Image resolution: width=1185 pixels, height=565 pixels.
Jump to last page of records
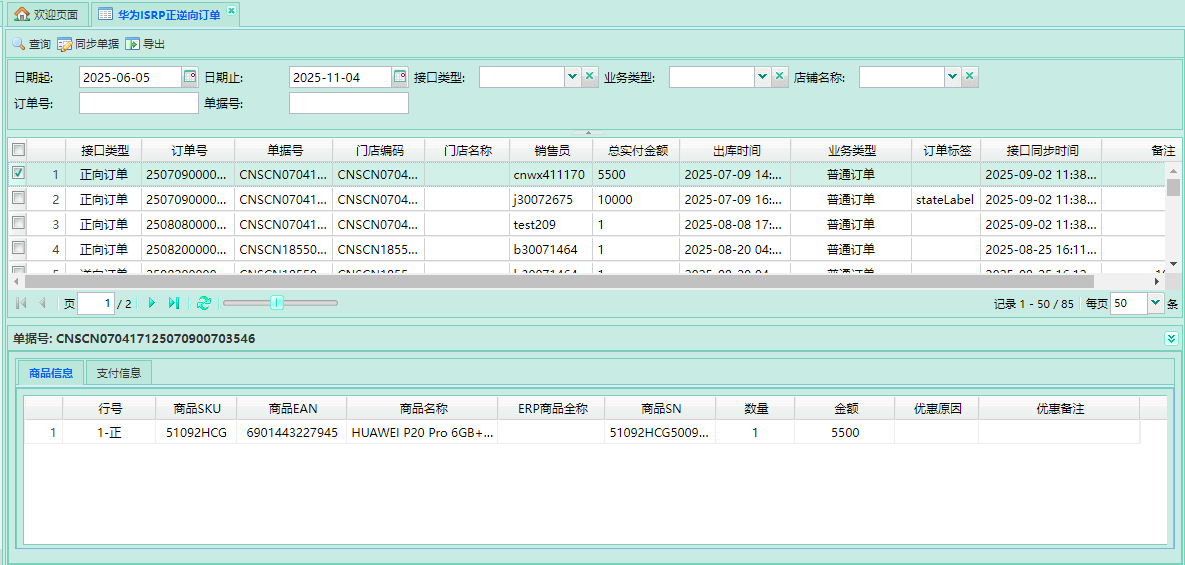point(174,303)
